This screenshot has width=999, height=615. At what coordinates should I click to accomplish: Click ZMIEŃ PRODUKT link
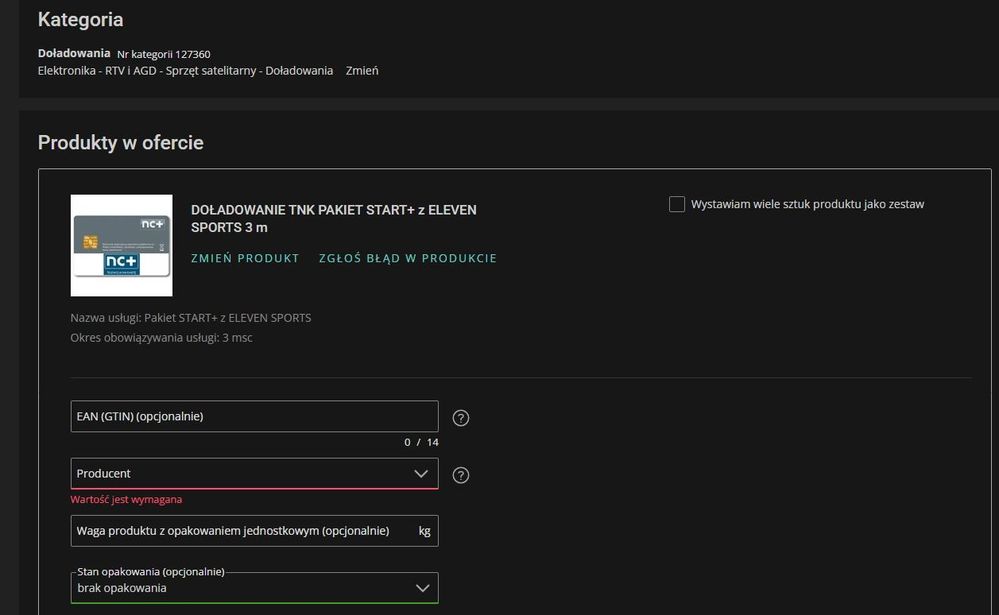click(245, 258)
